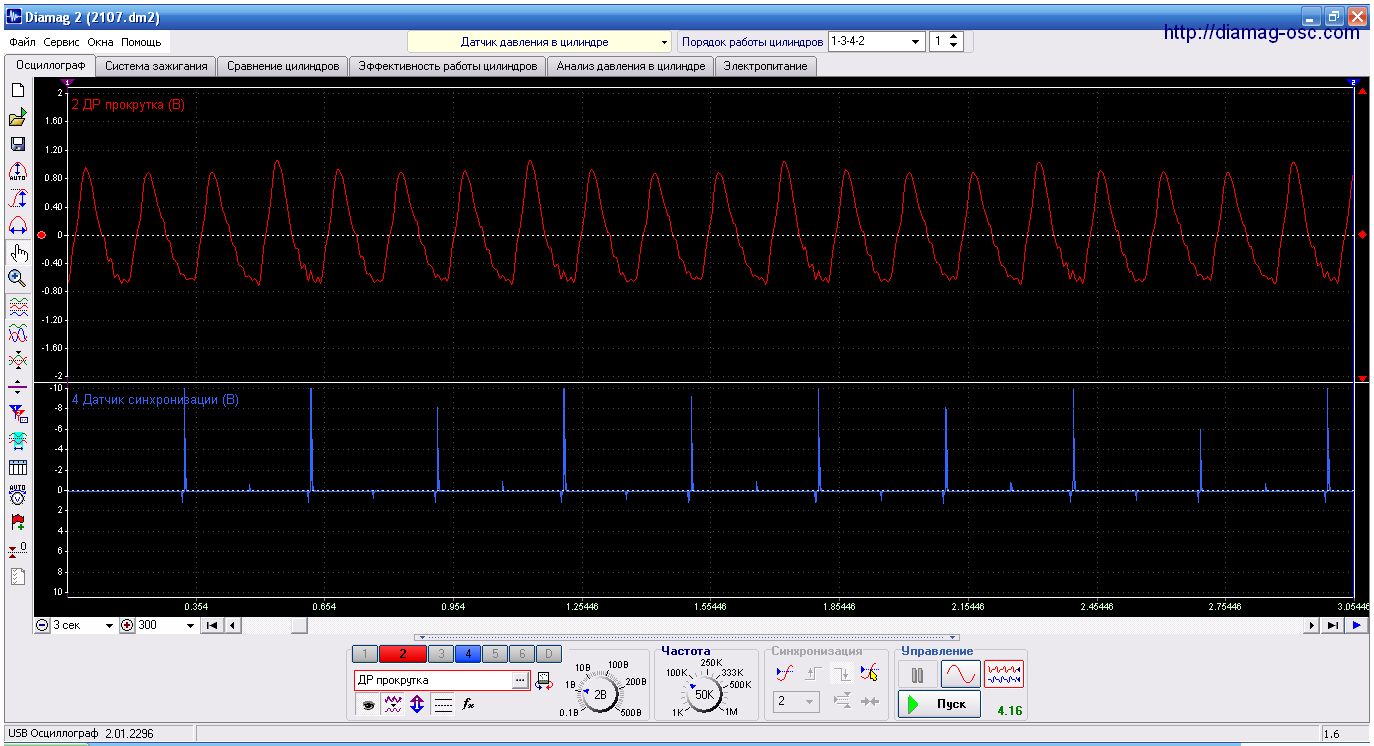
Task: Open the Окна menu
Action: [100, 42]
